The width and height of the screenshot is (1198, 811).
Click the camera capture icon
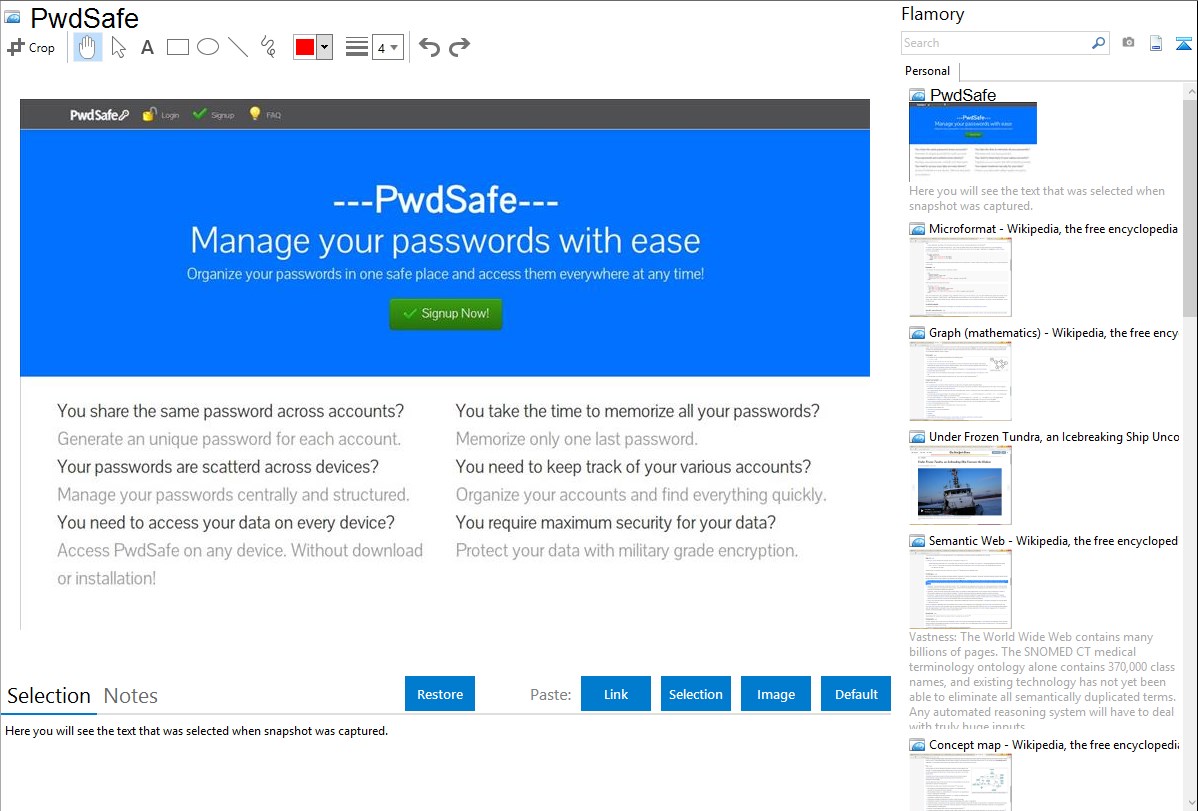1128,43
